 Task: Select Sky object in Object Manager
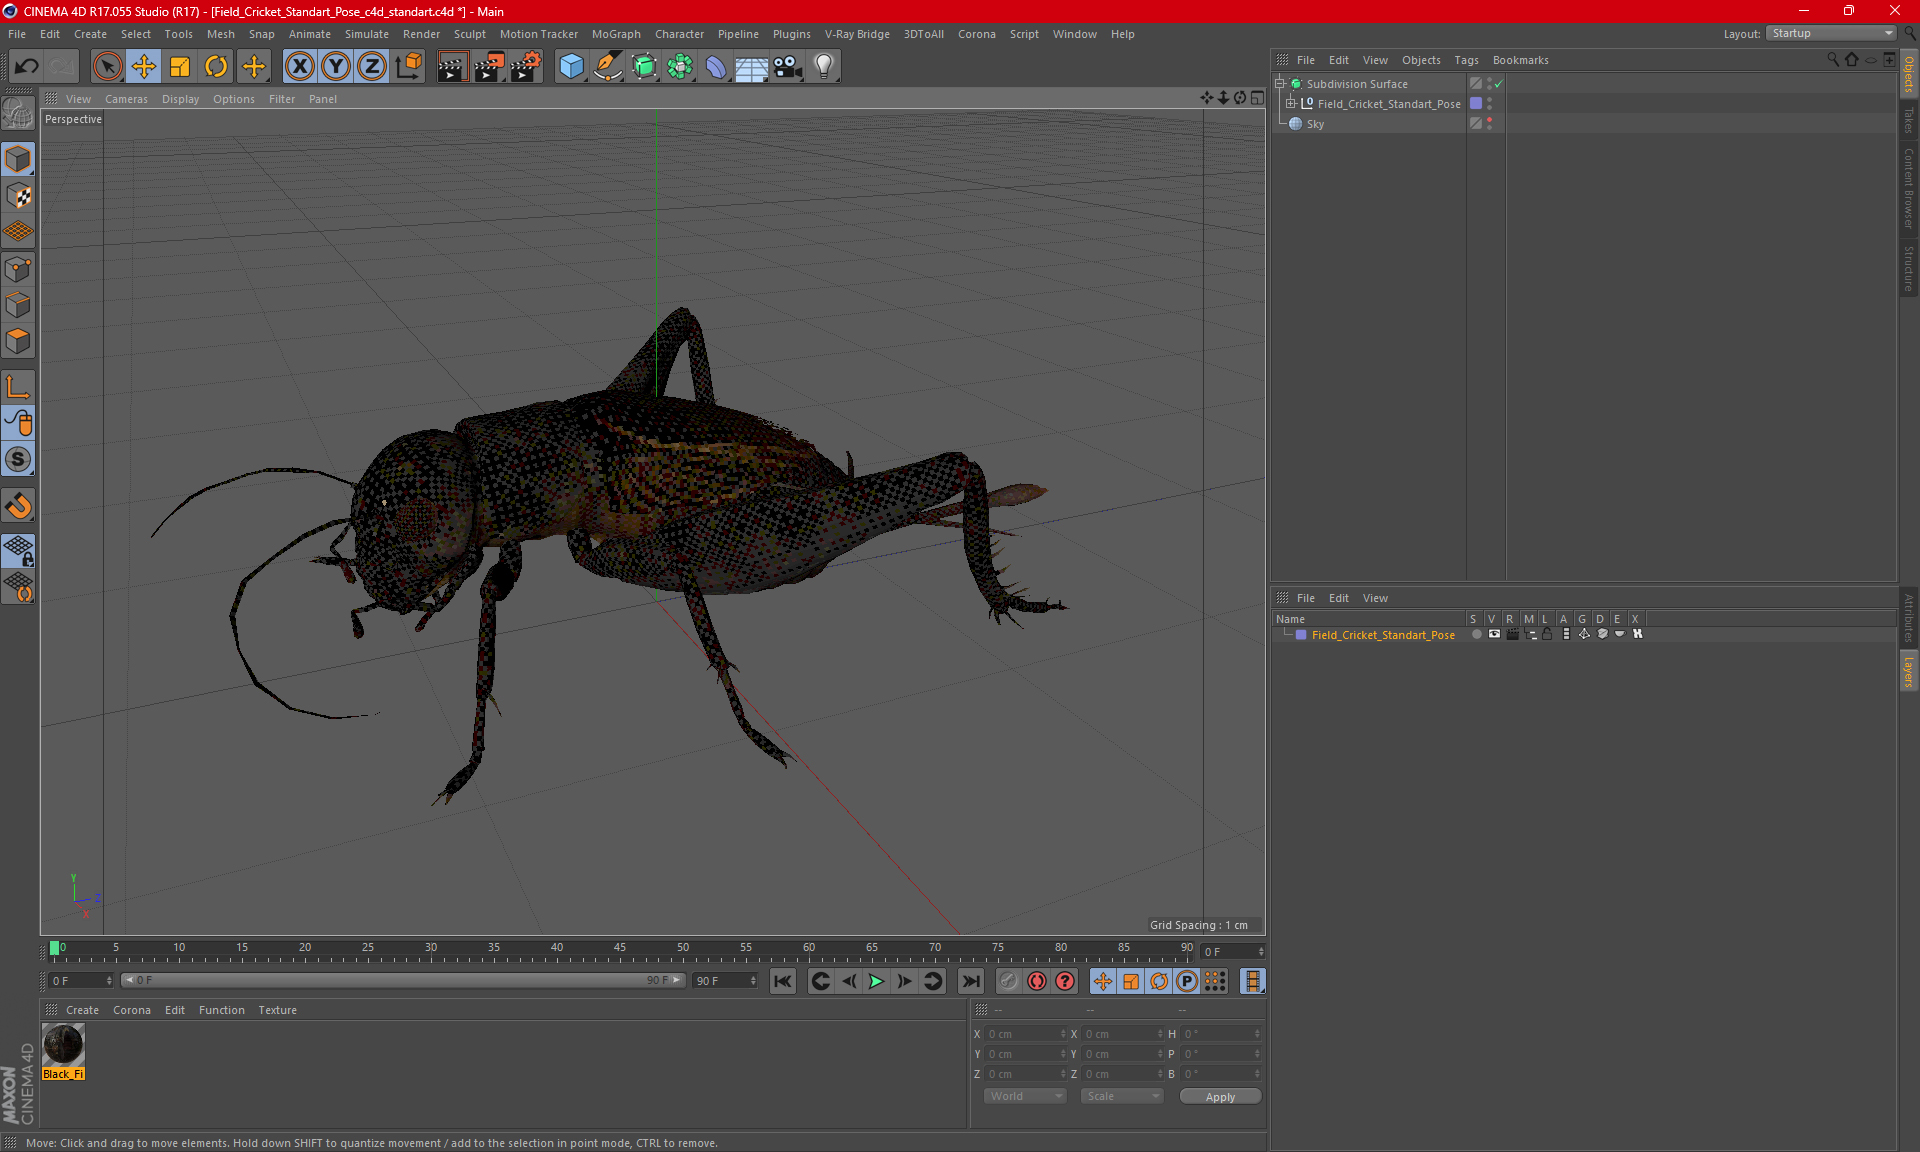(1315, 124)
